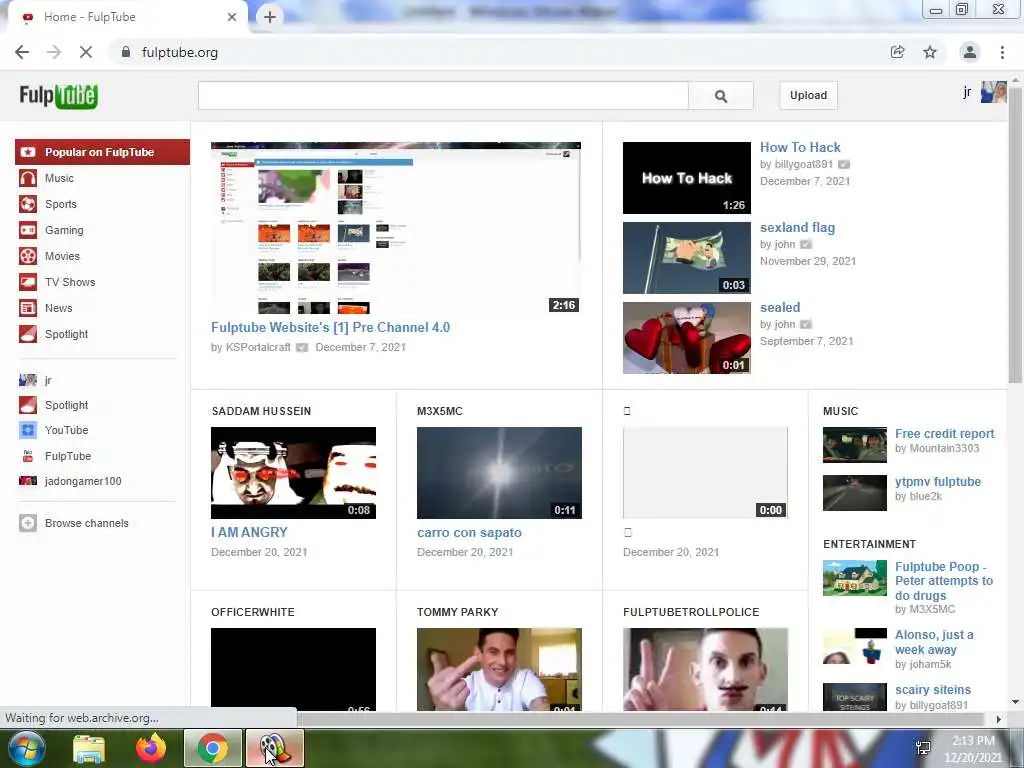Image resolution: width=1024 pixels, height=768 pixels.
Task: Open the sexland flag video link
Action: point(797,228)
